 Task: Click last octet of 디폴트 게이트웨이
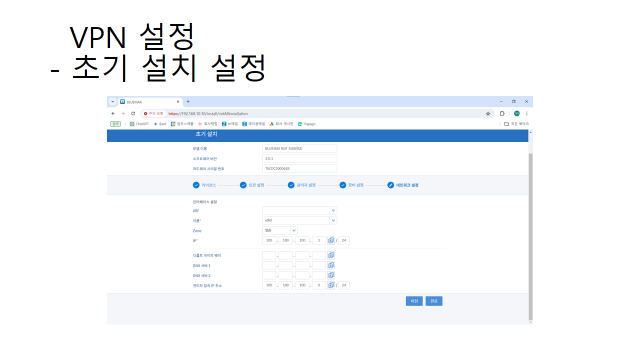tap(319, 256)
